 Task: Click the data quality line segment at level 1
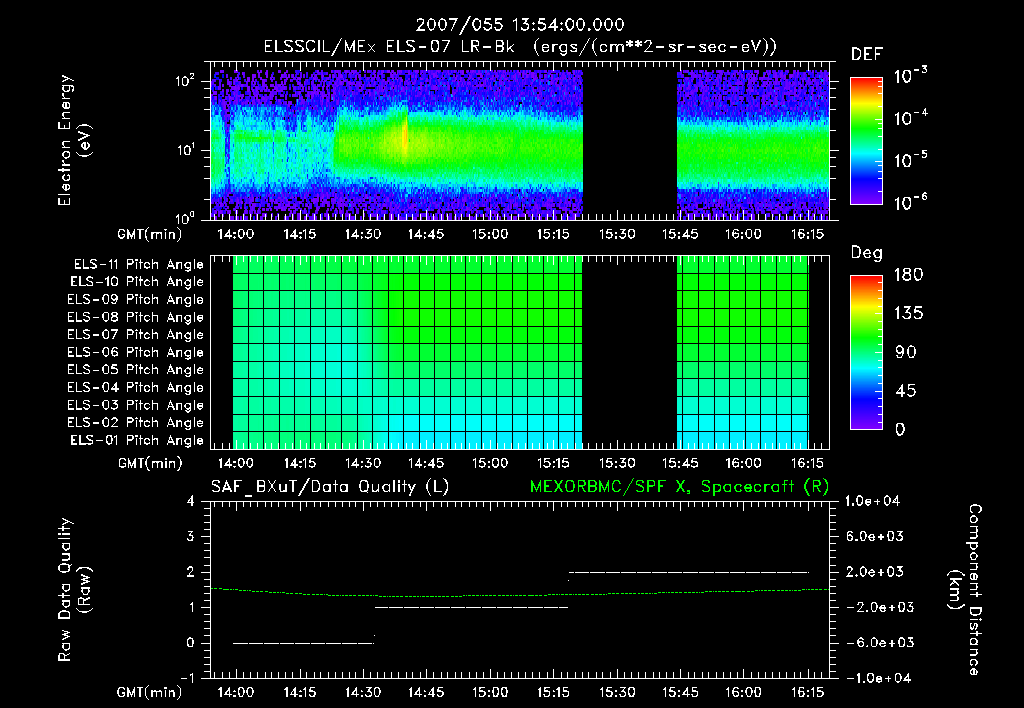[x=472, y=607]
